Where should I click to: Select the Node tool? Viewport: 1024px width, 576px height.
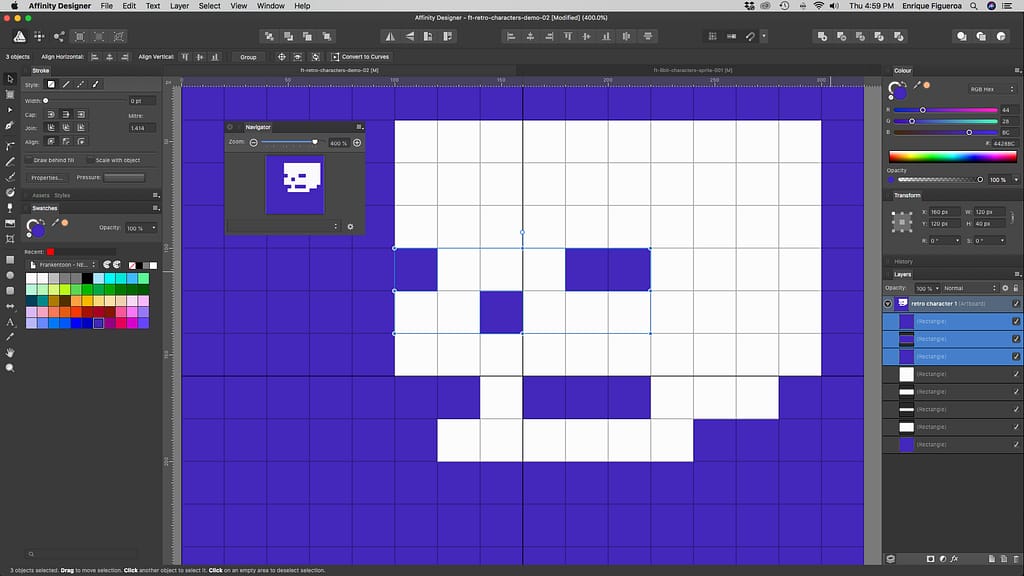point(10,110)
